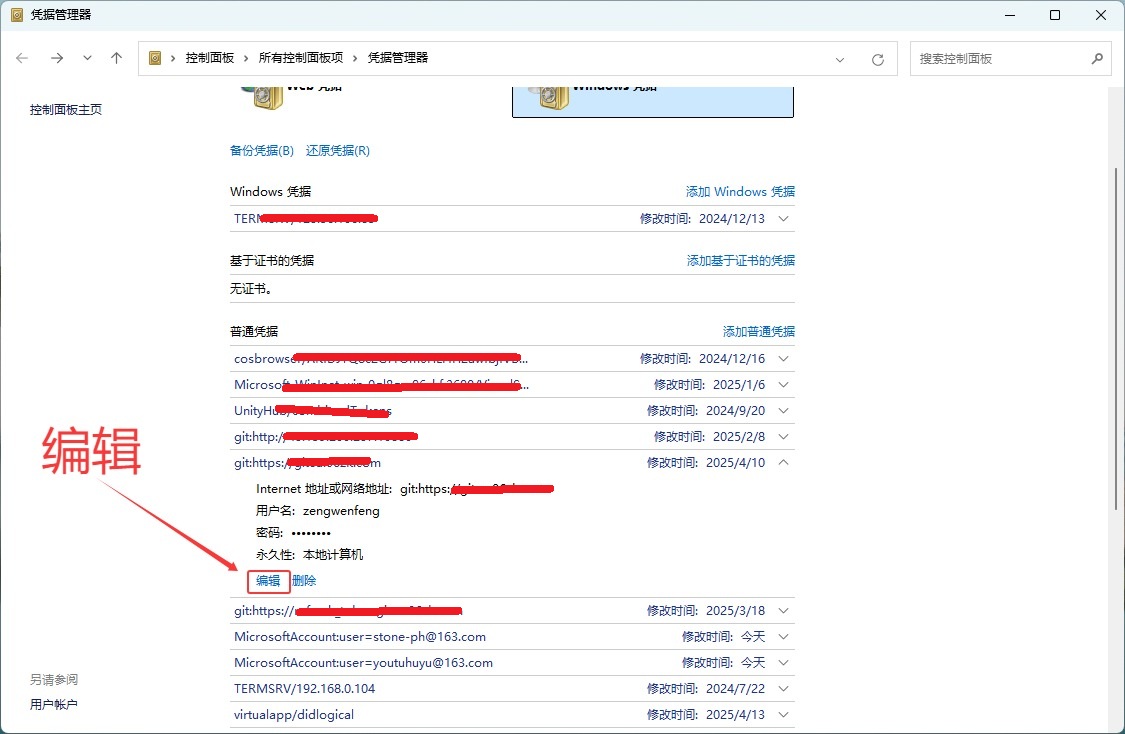Click the address bar Control Panel icon
Screen dimensions: 1125x734
[x=155, y=58]
